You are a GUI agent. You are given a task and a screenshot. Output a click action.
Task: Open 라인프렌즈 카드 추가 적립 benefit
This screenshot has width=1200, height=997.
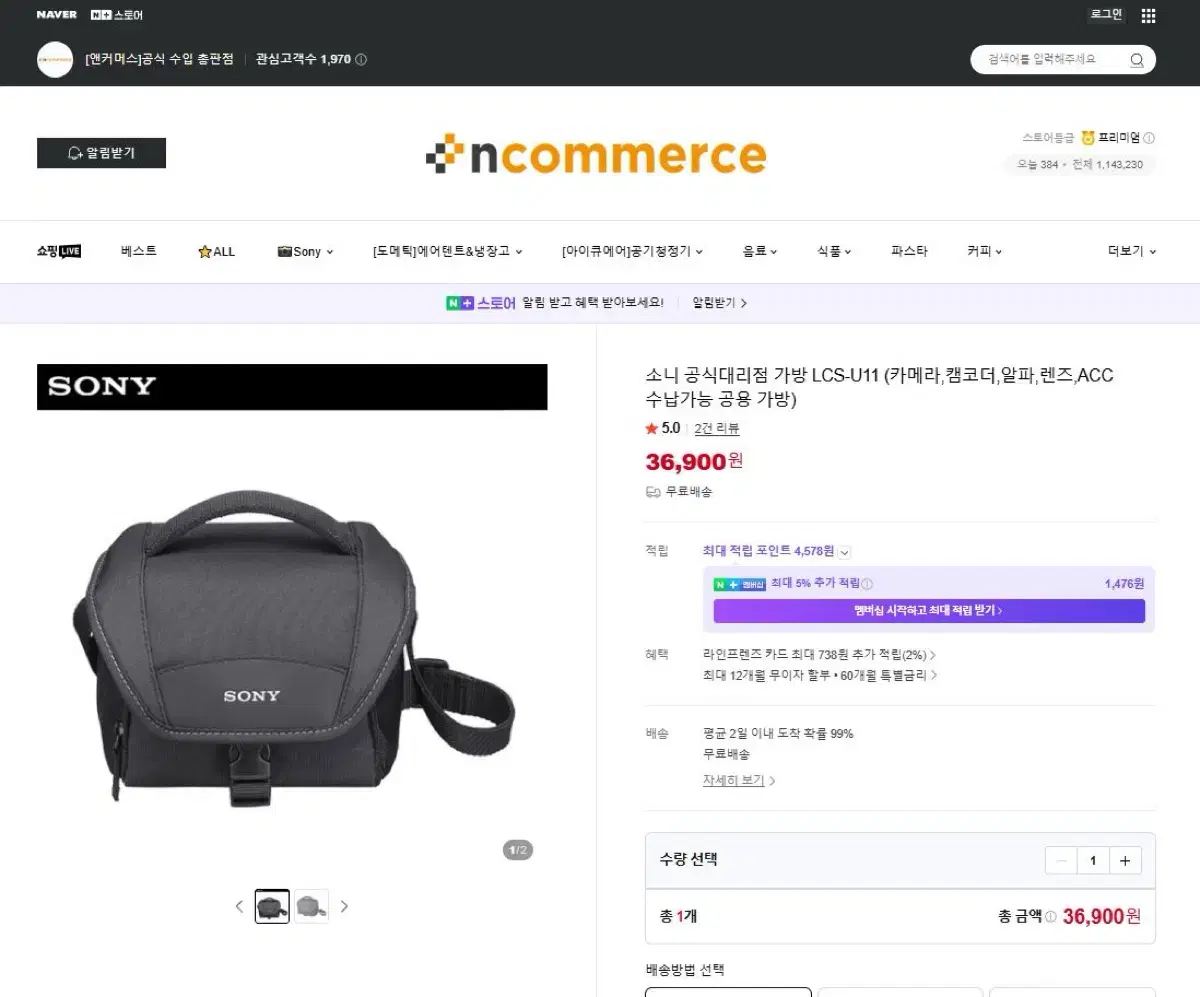click(x=820, y=655)
